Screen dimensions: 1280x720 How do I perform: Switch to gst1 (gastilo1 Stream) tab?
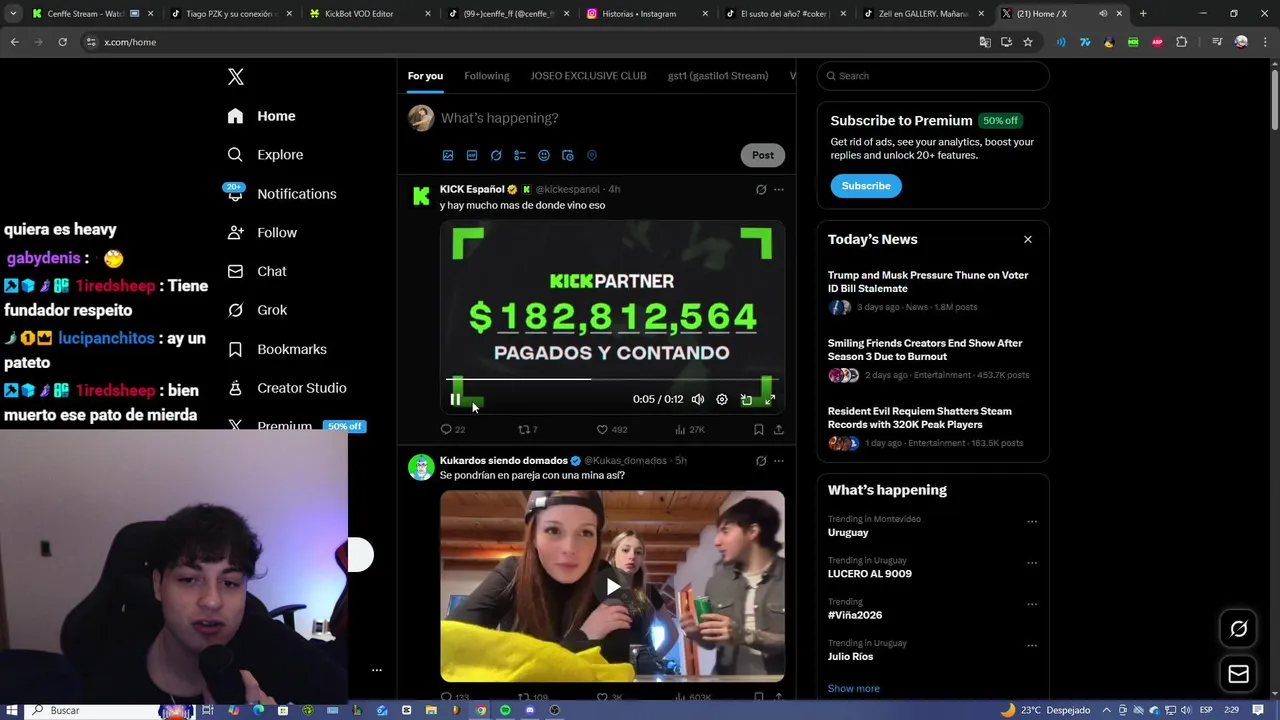(718, 76)
